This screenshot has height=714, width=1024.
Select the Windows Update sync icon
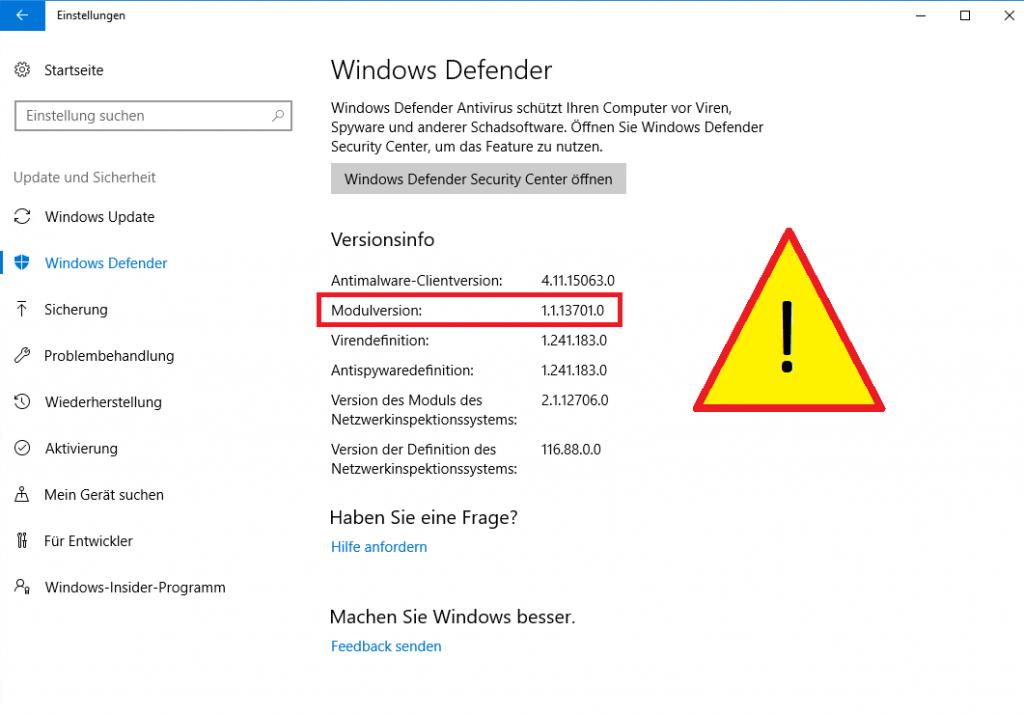pyautogui.click(x=22, y=216)
